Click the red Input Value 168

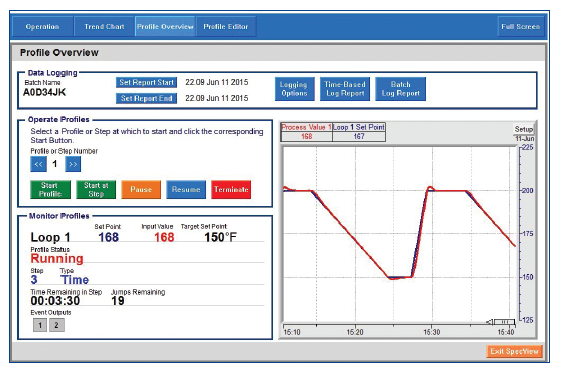(x=164, y=237)
